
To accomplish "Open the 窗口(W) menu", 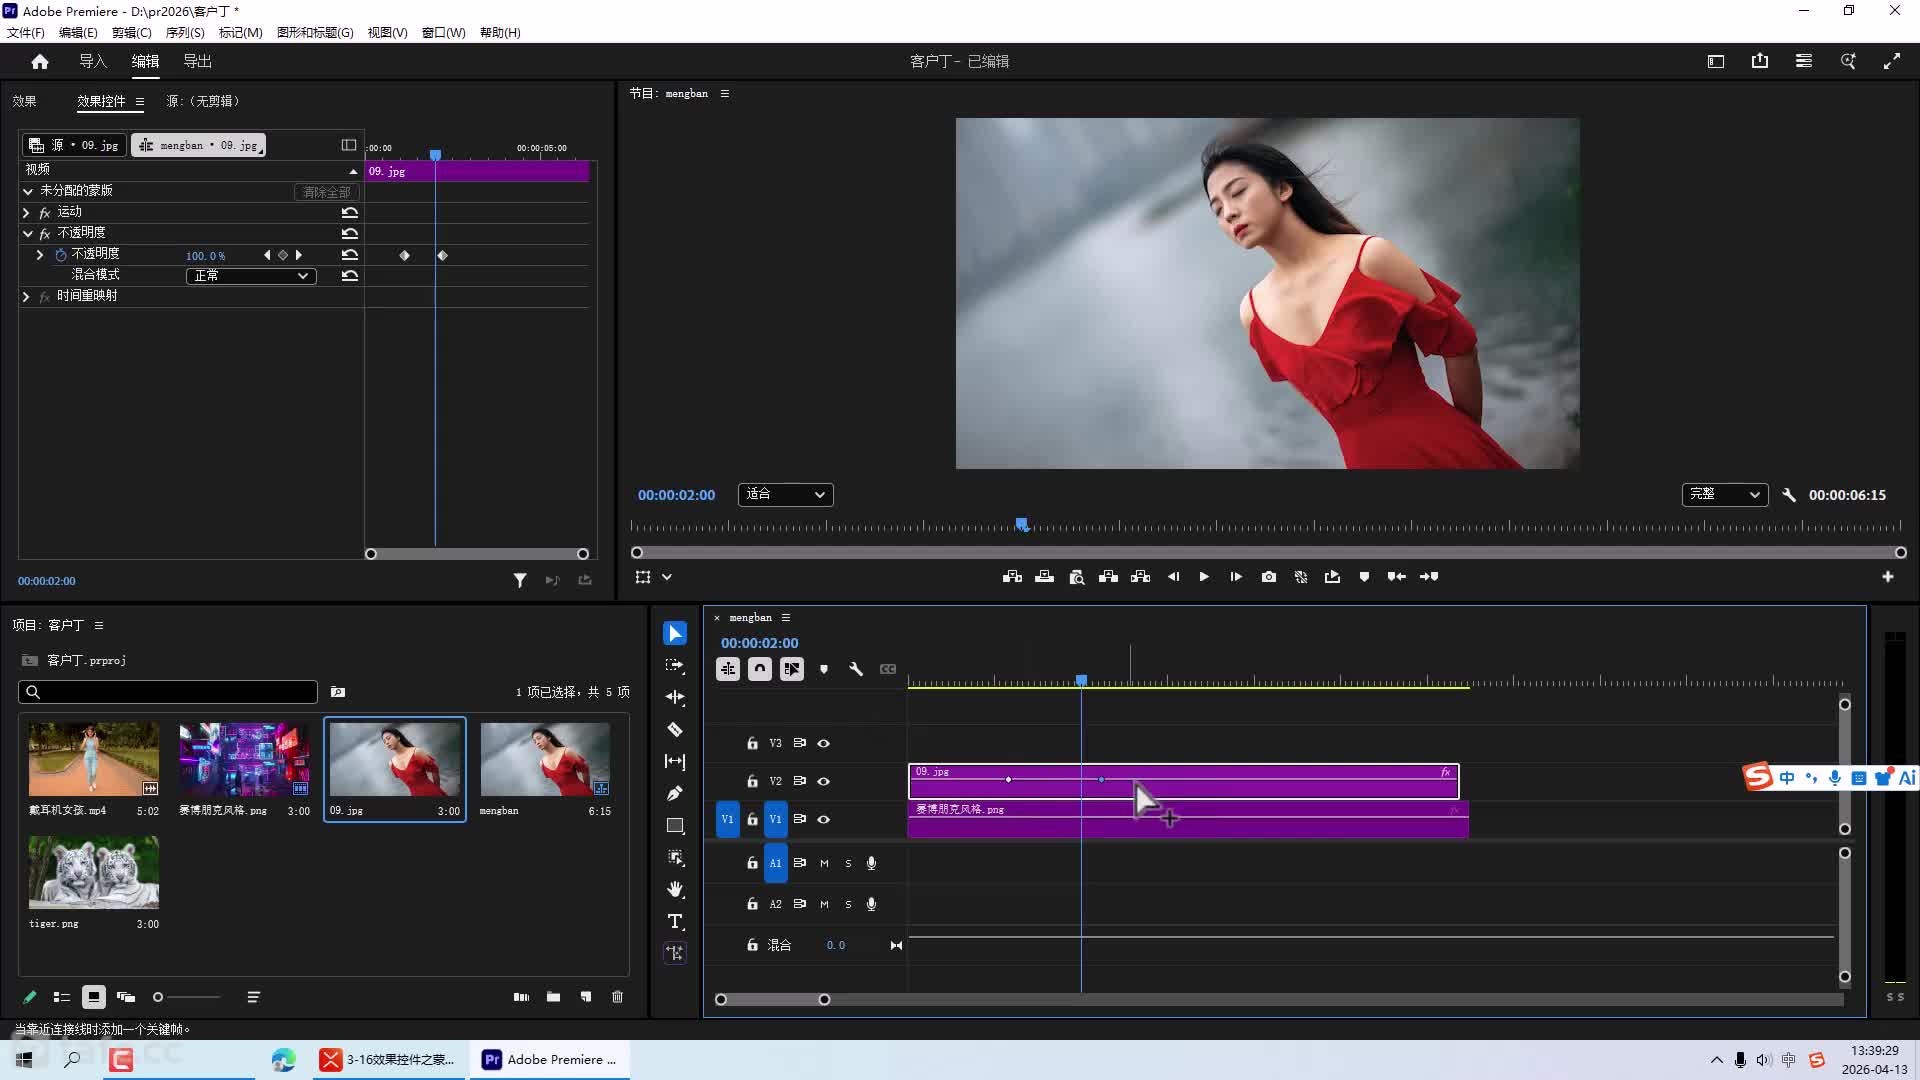I will 443,33.
